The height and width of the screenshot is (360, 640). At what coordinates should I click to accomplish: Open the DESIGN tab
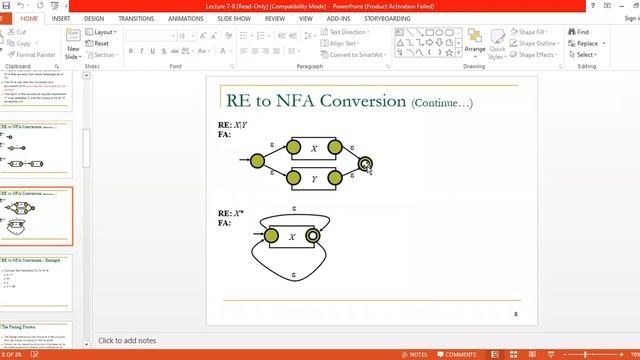coord(94,18)
